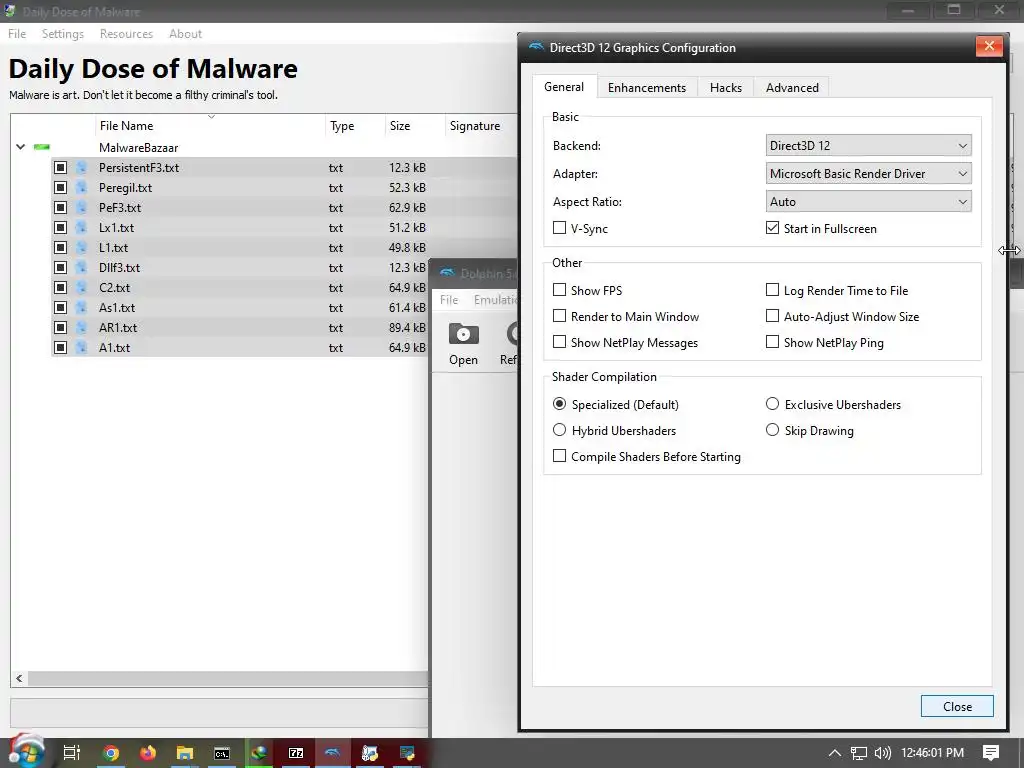Enable the V-Sync checkbox
This screenshot has width=1024, height=768.
click(559, 228)
